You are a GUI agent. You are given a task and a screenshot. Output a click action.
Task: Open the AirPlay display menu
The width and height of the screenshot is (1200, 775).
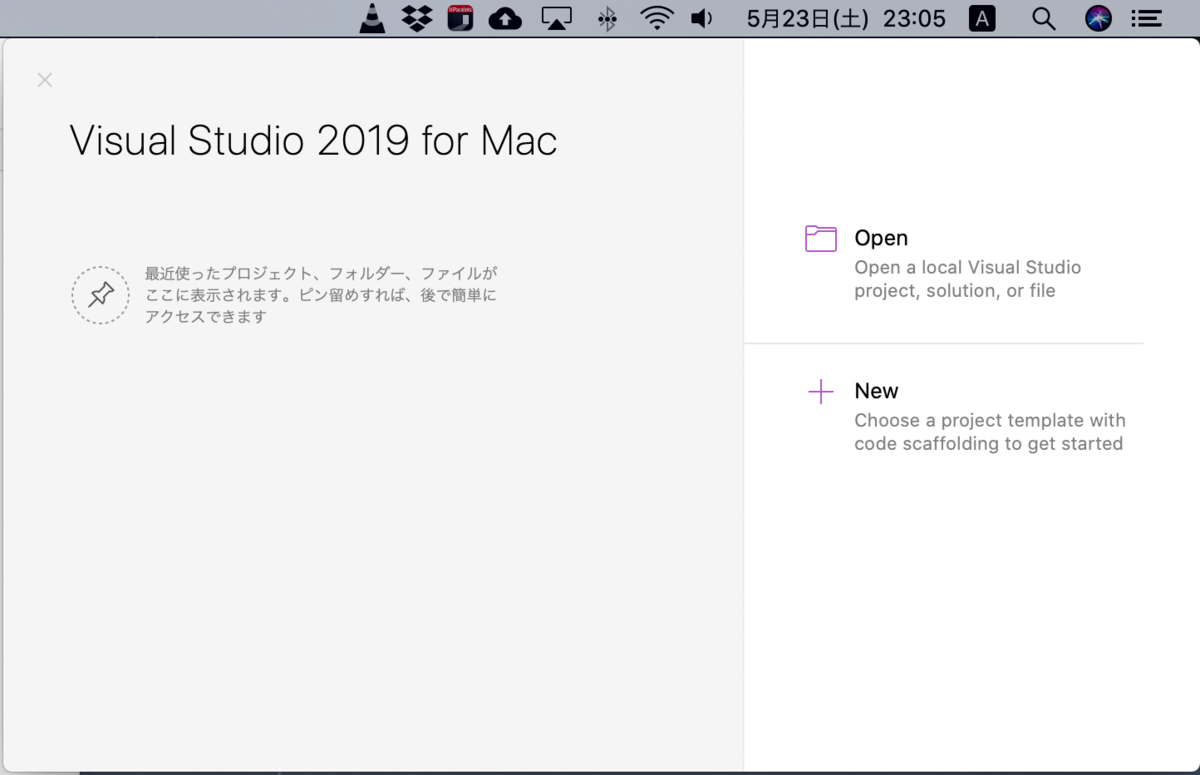click(556, 18)
